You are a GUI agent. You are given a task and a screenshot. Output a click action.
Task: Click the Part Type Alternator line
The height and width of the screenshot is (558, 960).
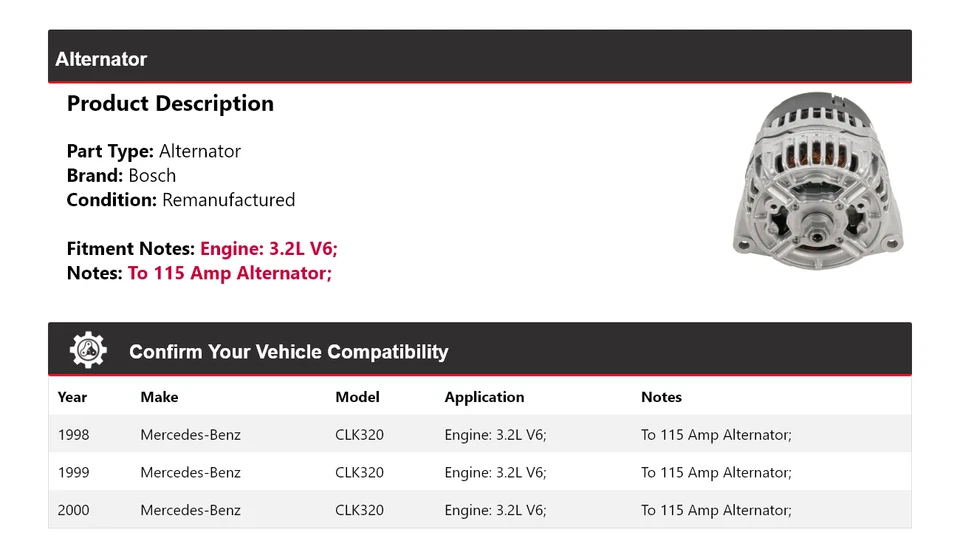coord(154,152)
